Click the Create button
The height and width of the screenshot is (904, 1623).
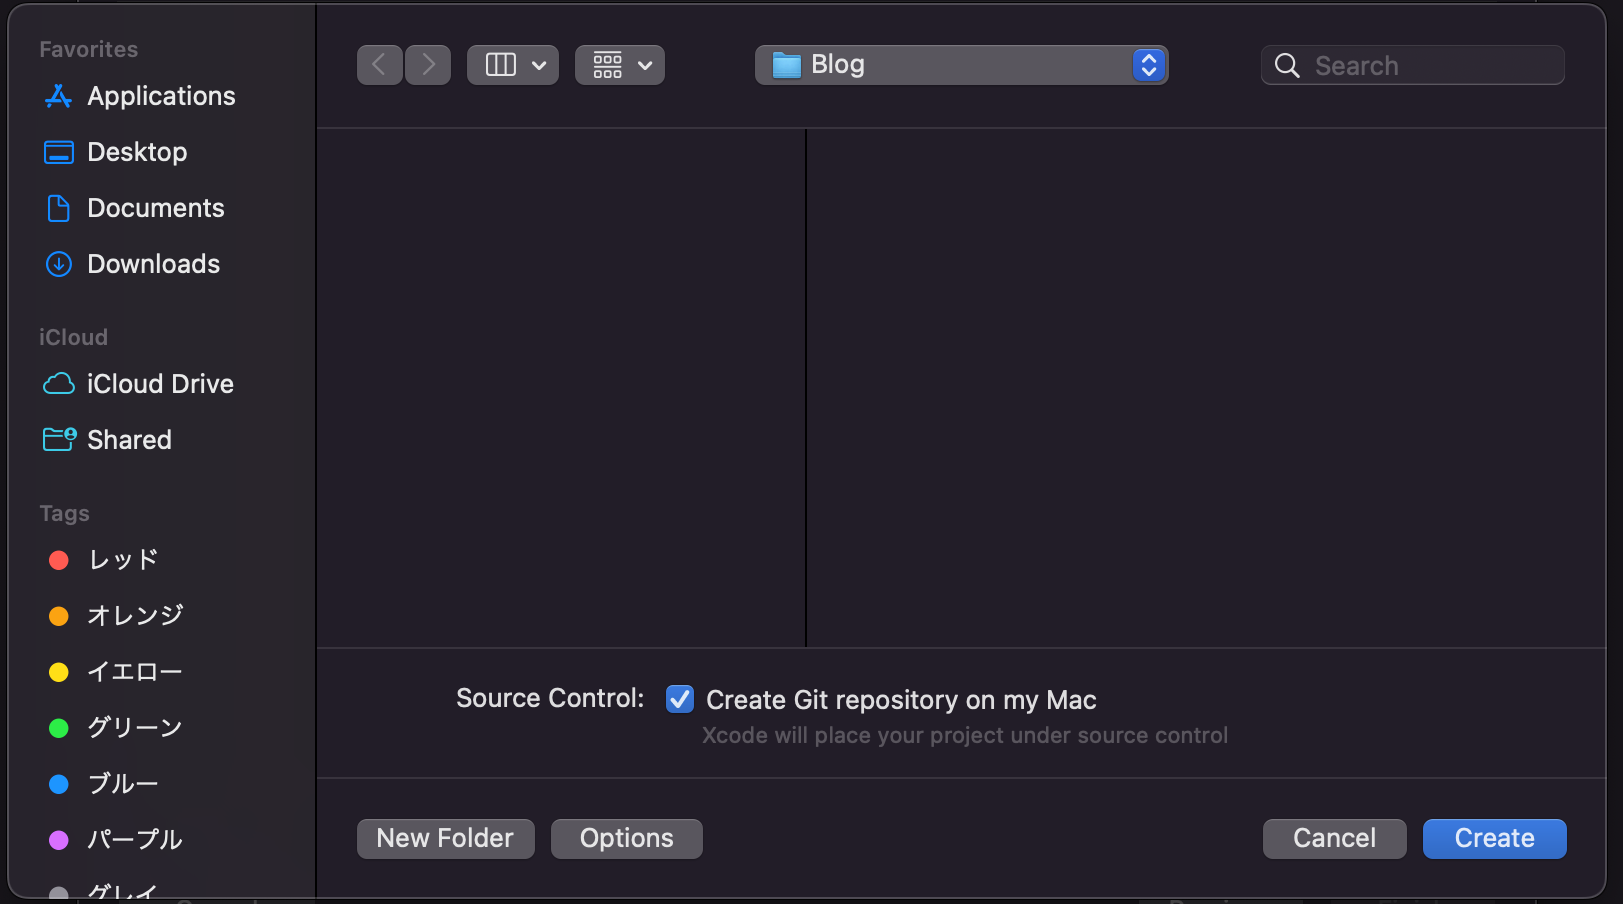[x=1494, y=838]
